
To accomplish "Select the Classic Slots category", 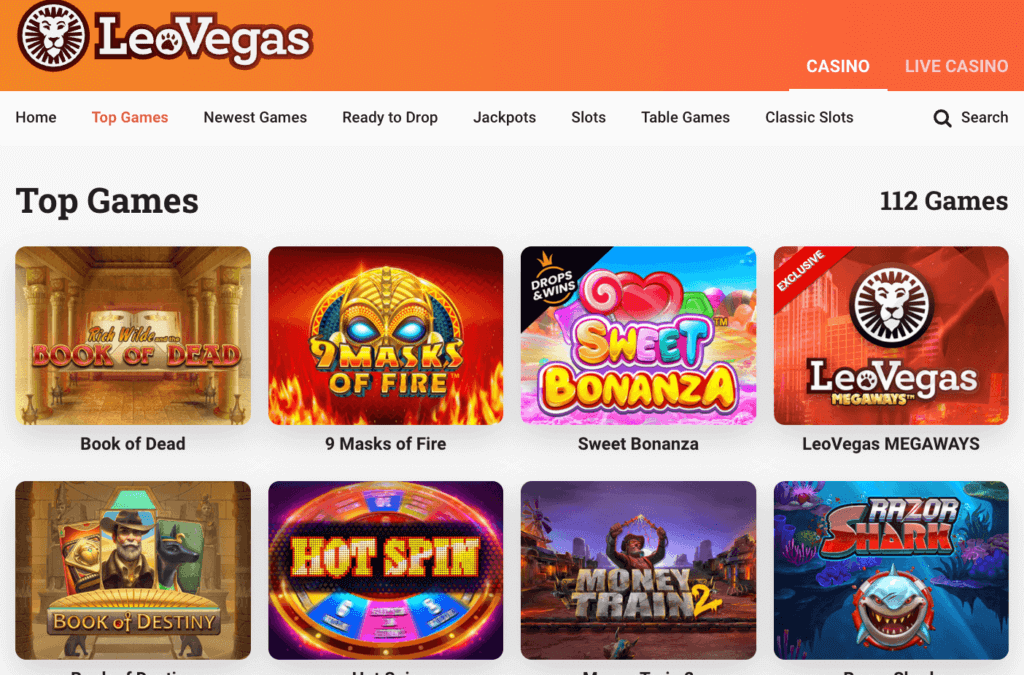I will pyautogui.click(x=809, y=118).
